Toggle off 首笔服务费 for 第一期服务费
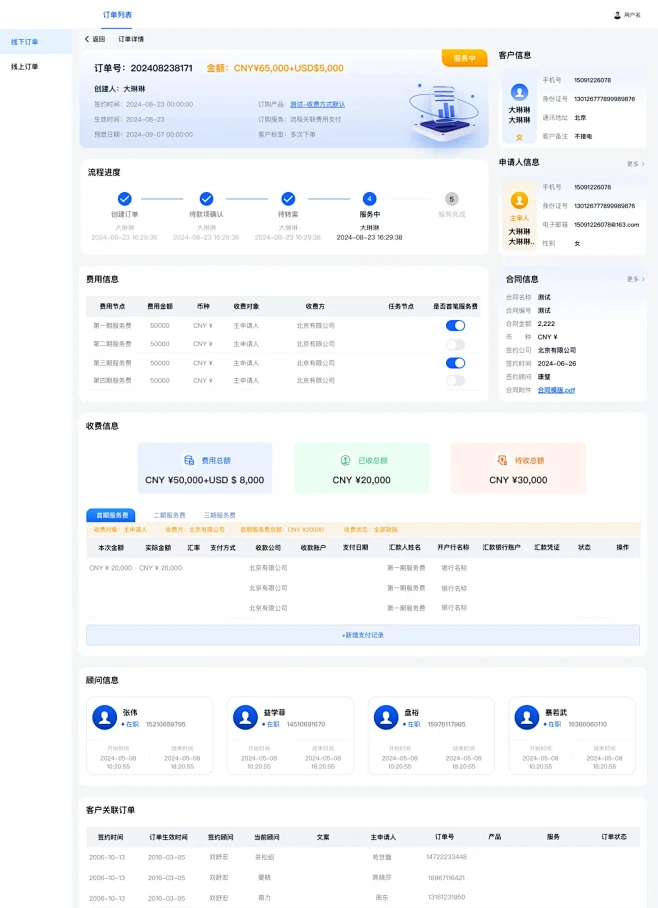Screen dimensions: 658x908 point(455,325)
